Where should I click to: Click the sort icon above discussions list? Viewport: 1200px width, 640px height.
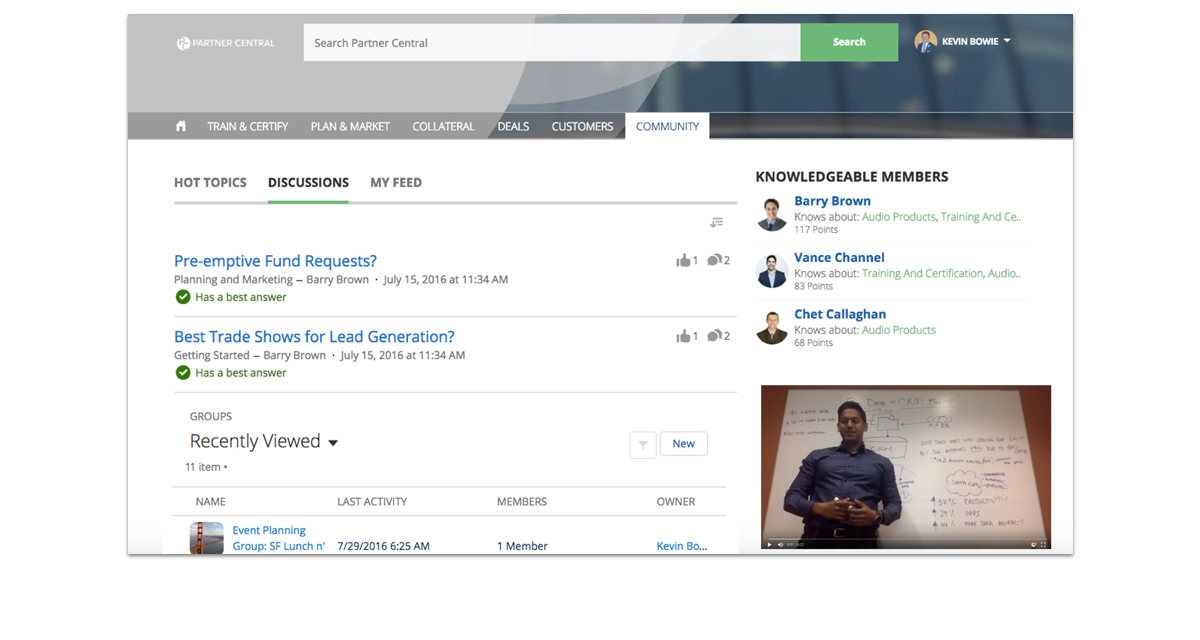click(716, 223)
